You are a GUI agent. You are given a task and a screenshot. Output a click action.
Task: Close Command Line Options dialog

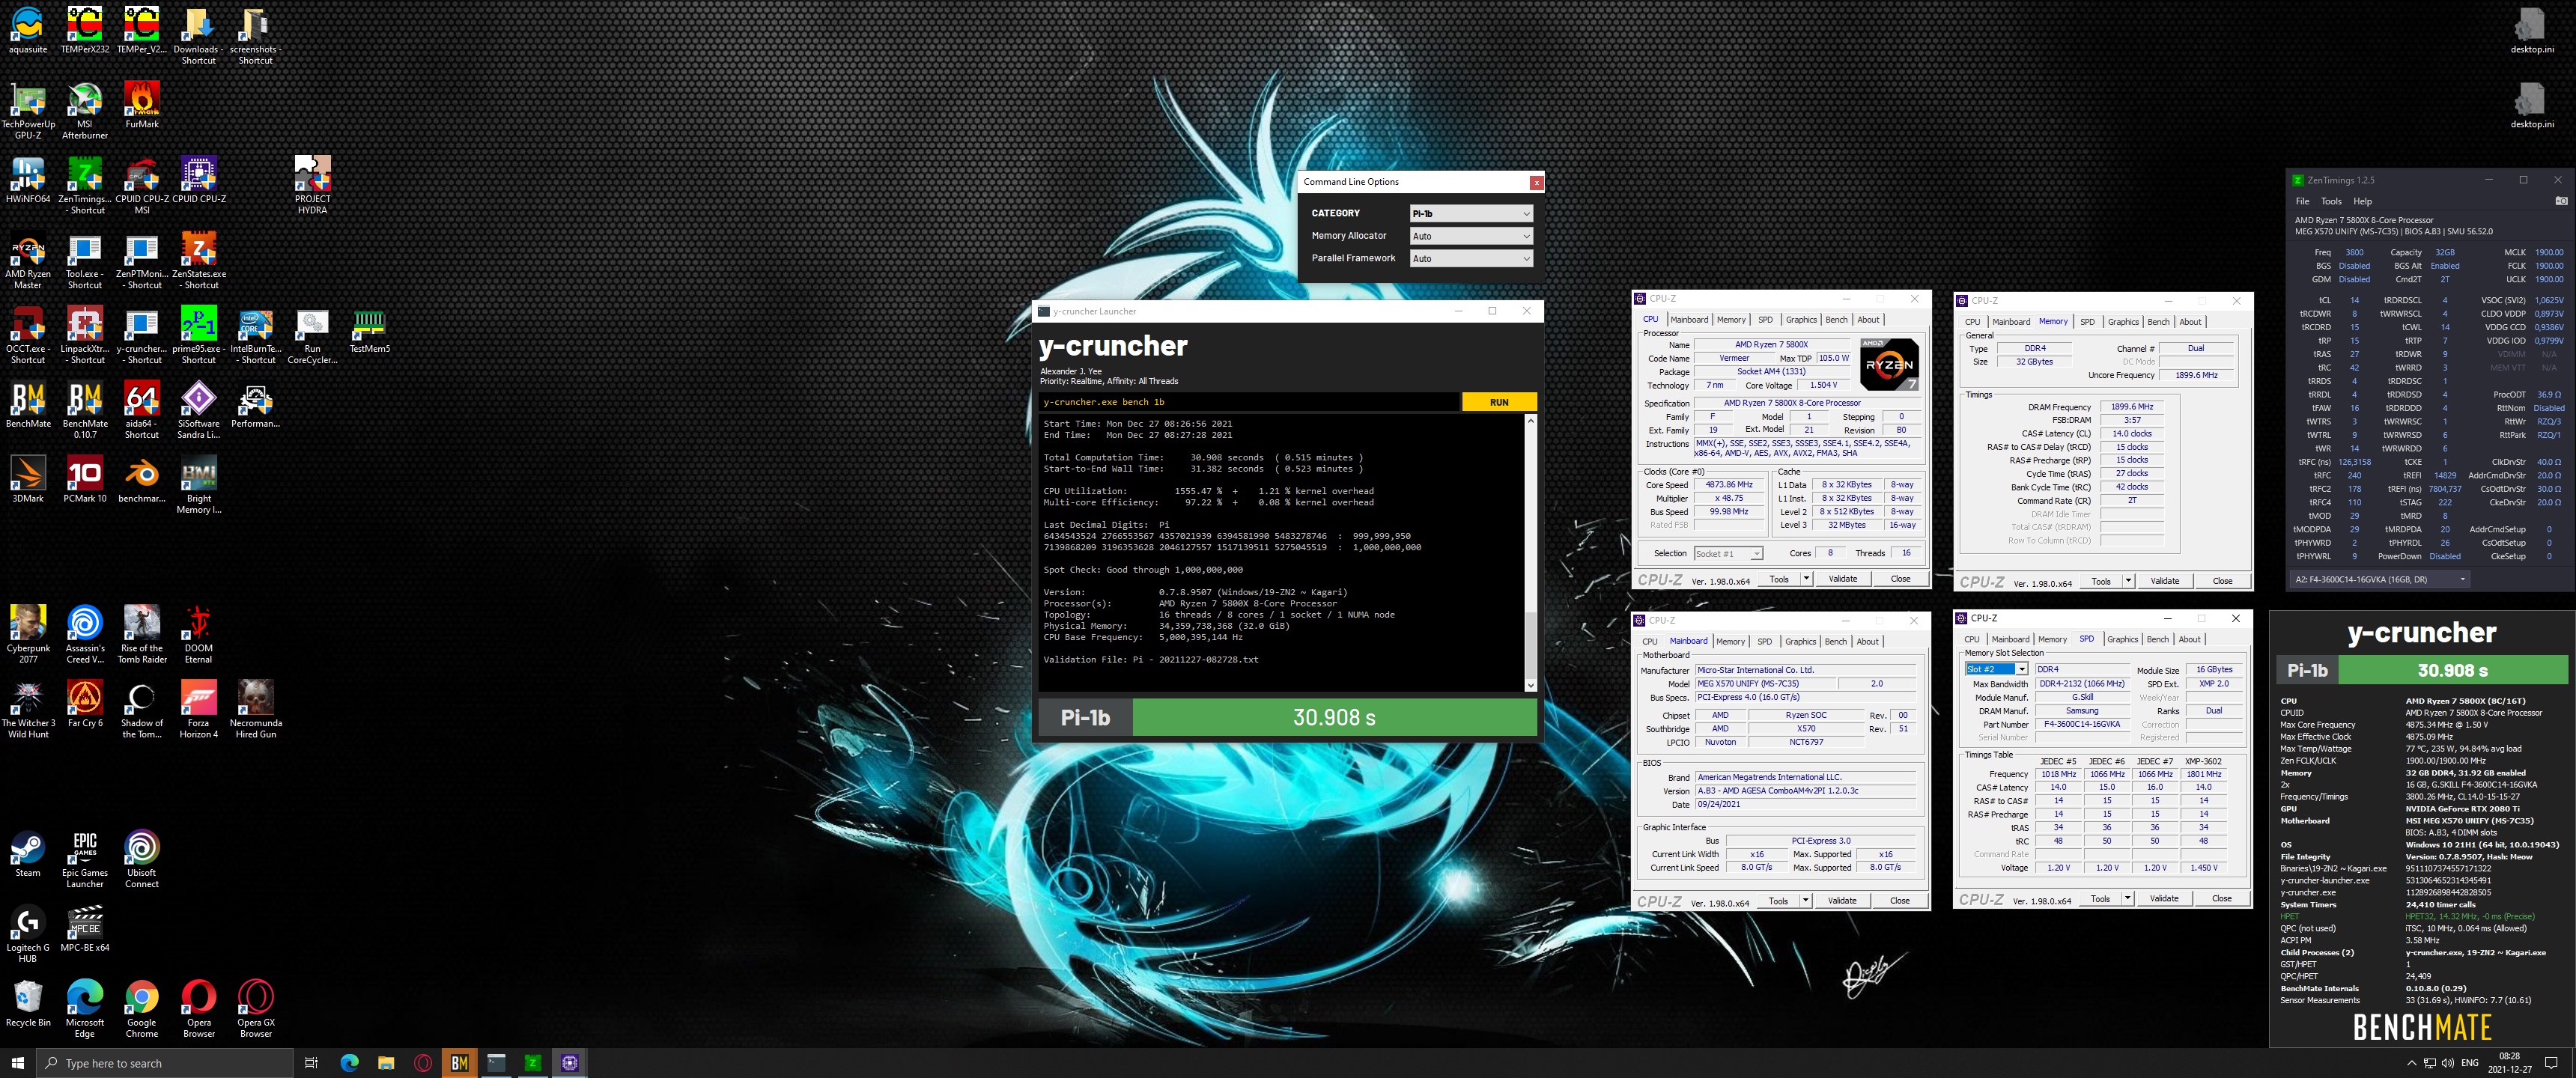(1536, 182)
